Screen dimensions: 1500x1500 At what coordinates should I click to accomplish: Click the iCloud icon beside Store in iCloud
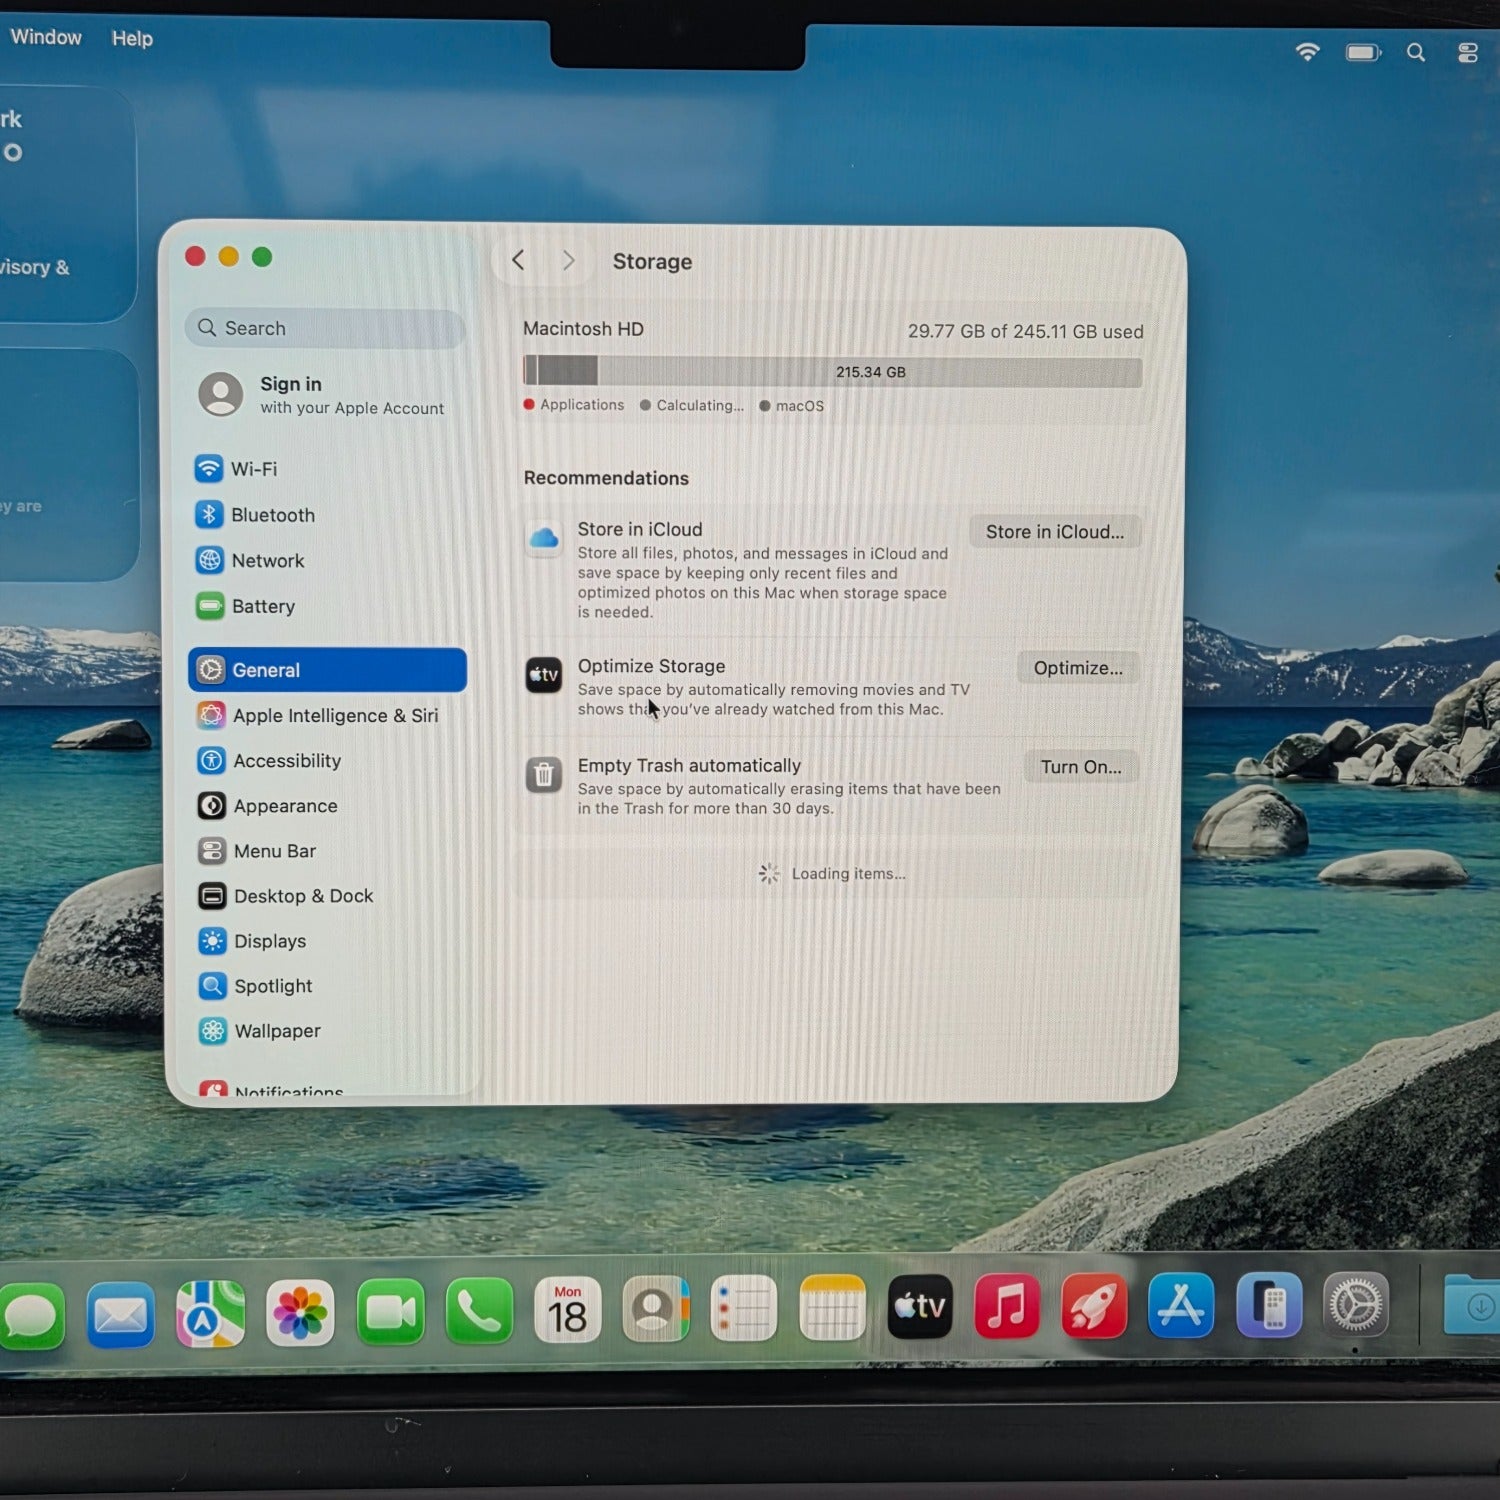(544, 539)
